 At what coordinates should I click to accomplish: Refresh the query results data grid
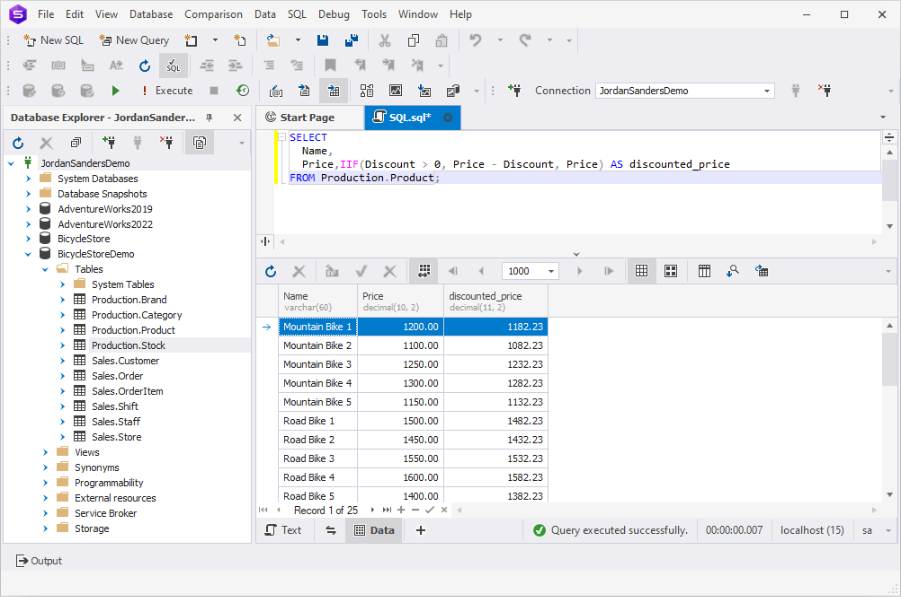270,271
